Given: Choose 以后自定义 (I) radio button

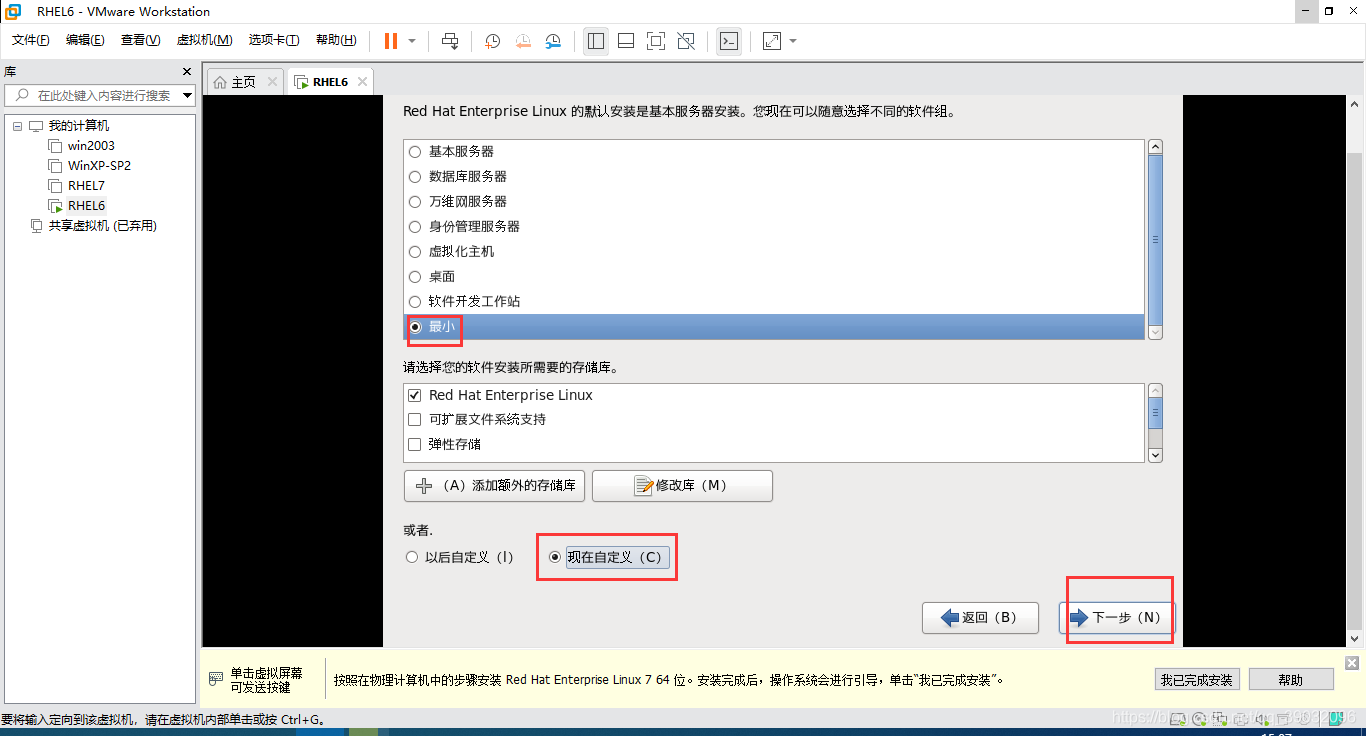Looking at the screenshot, I should click(x=412, y=557).
